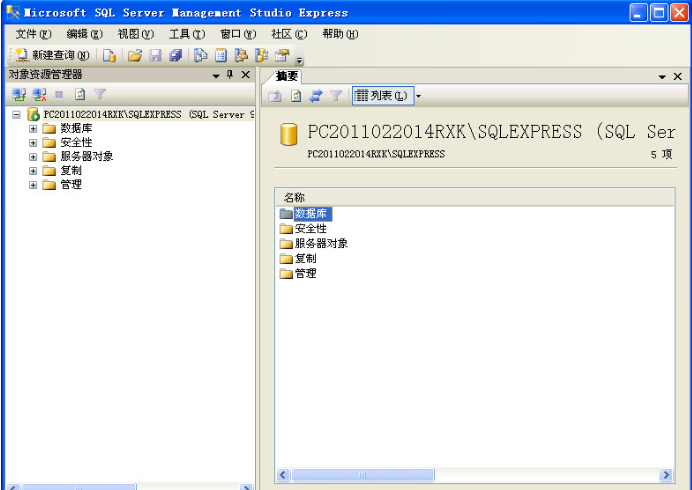Click the Properties Window toolbar icon
692x490 pixels.
tap(282, 55)
